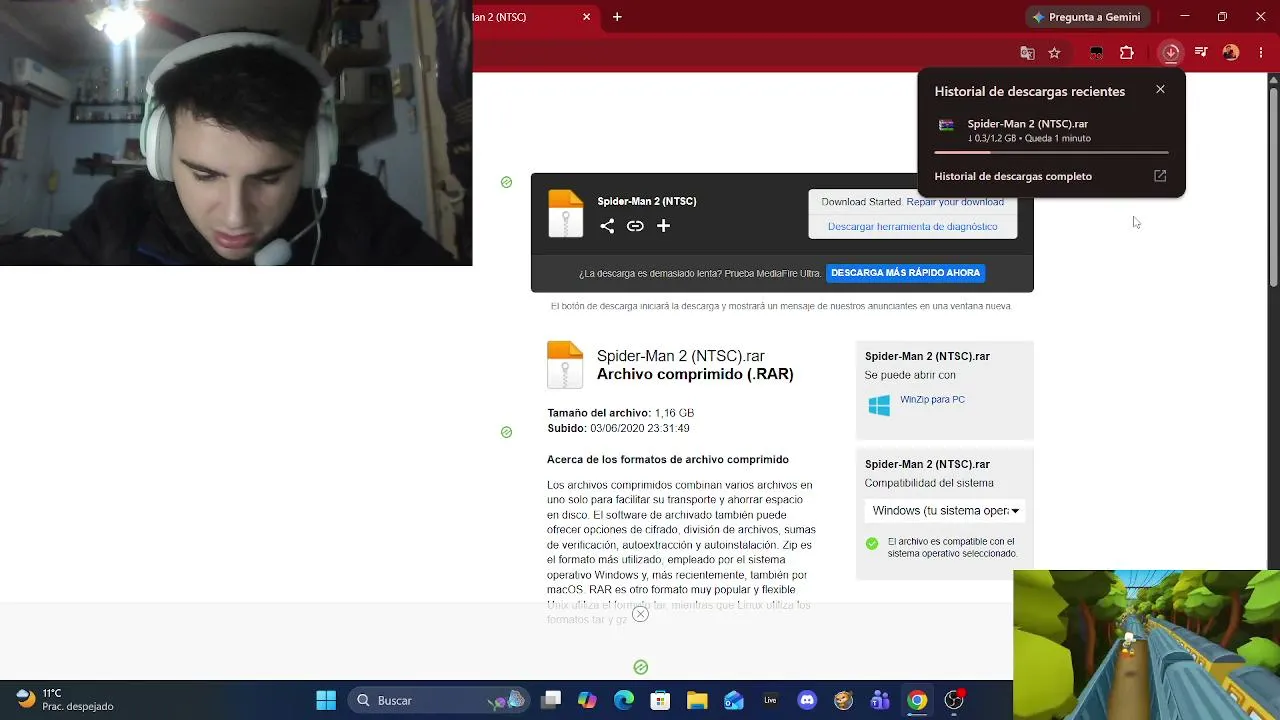This screenshot has height=720, width=1280.
Task: Click the 'DESCARGA MÁS RÁPIDO AHORA' button
Action: [x=906, y=272]
